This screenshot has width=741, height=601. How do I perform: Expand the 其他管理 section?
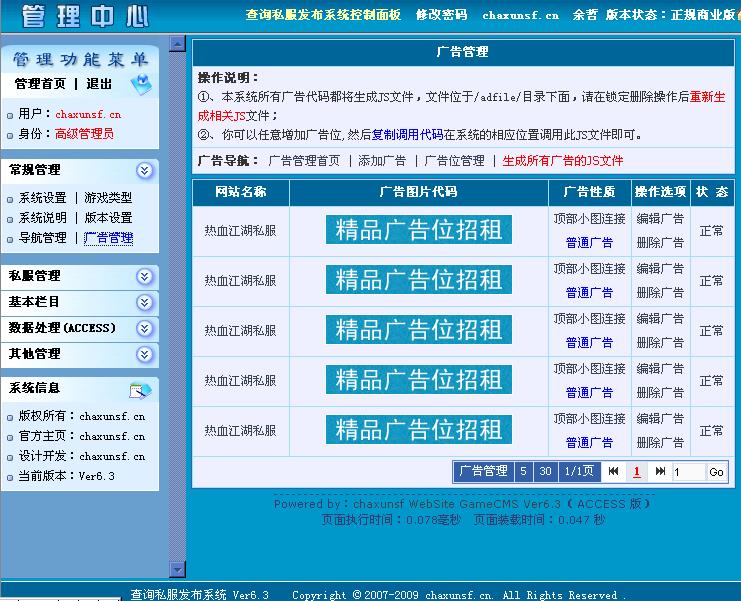146,355
